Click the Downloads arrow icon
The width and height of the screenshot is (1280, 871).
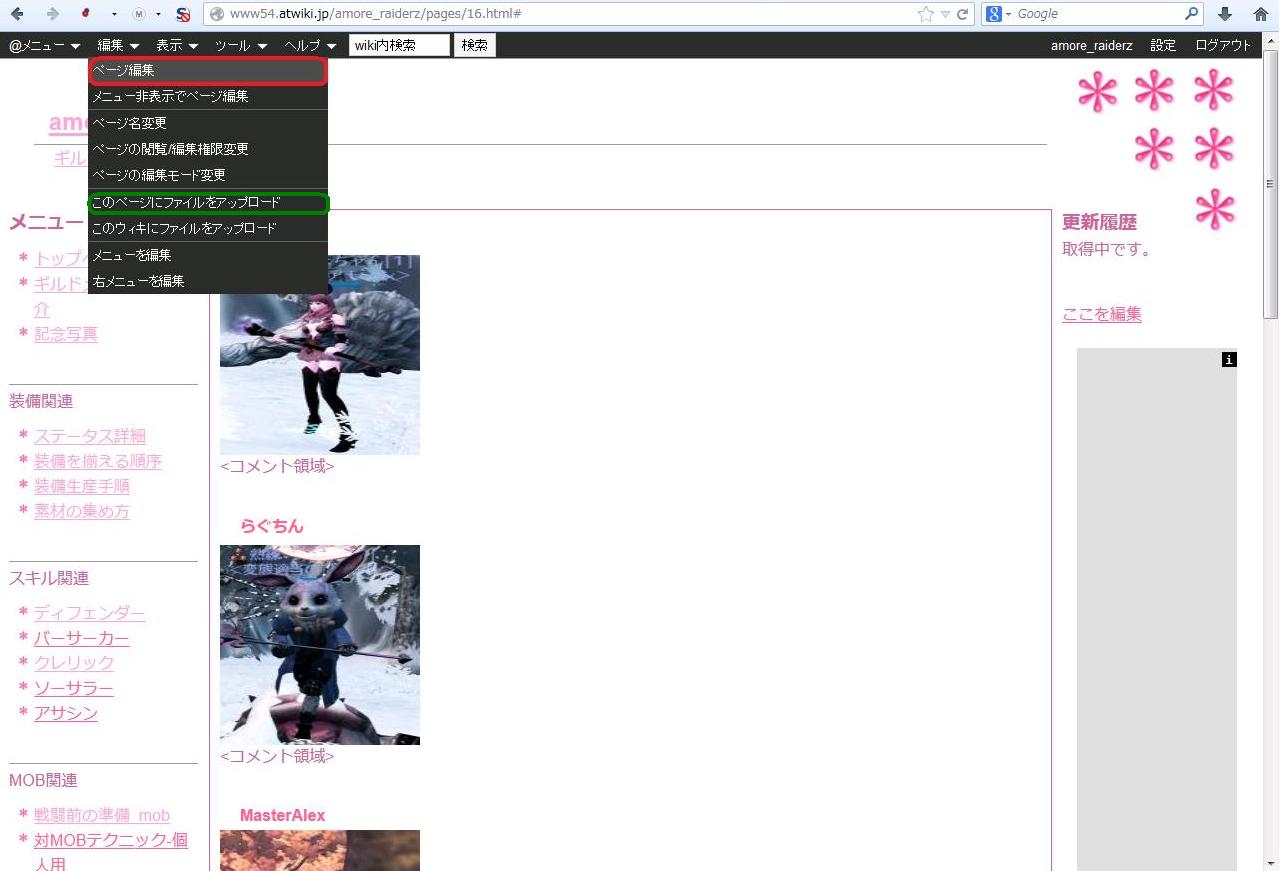pyautogui.click(x=1224, y=14)
